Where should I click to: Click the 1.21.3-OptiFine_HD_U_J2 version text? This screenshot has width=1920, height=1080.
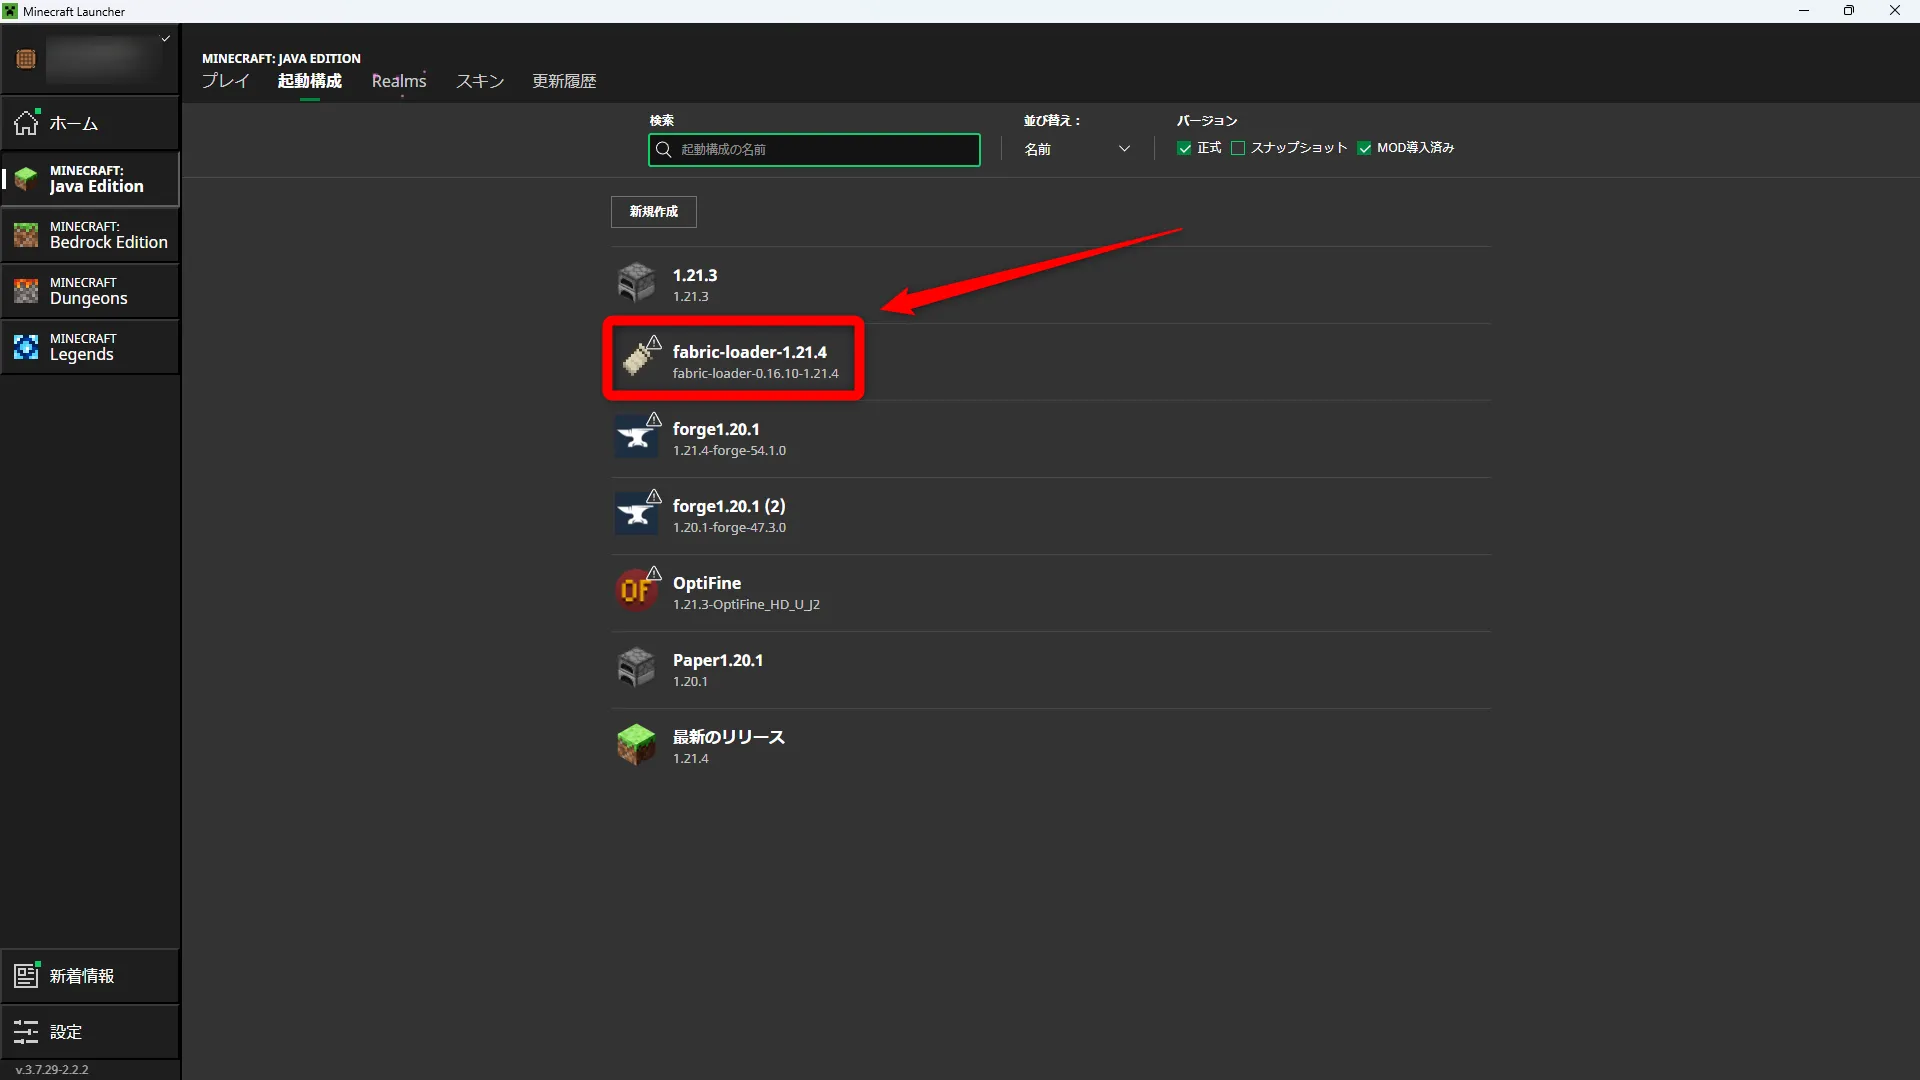pyautogui.click(x=746, y=605)
